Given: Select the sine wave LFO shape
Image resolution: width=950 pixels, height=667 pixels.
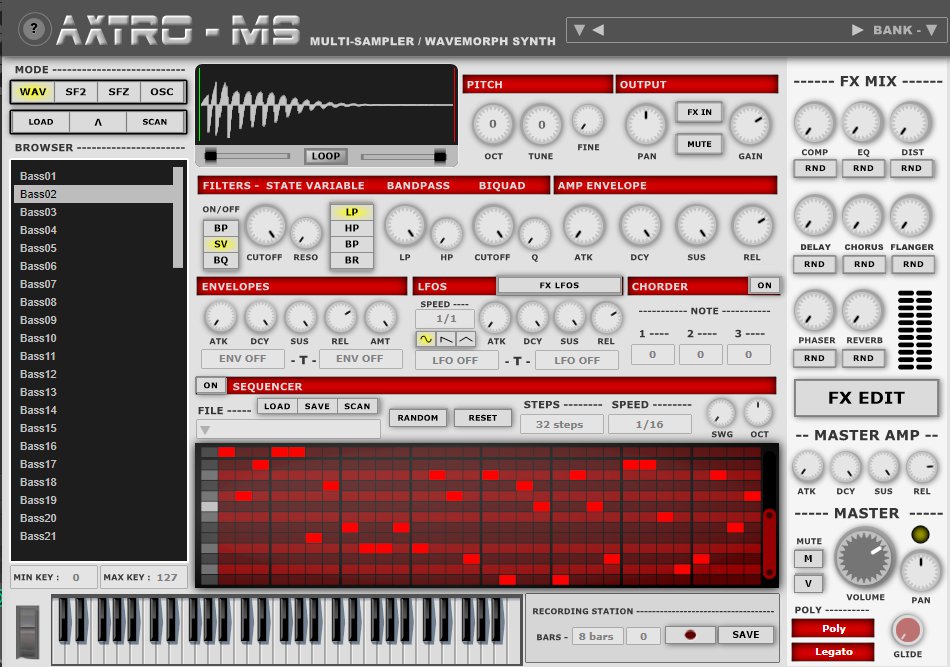Looking at the screenshot, I should click(x=426, y=340).
